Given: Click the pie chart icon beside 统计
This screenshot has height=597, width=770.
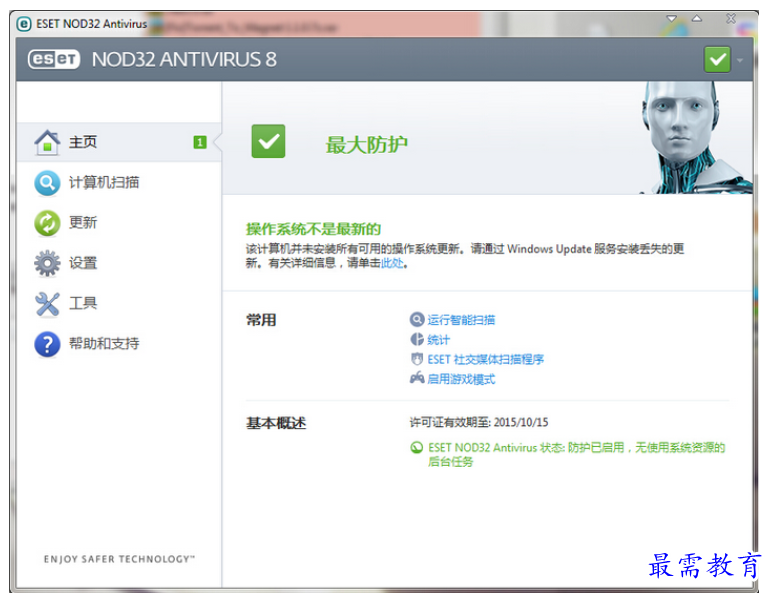Looking at the screenshot, I should (417, 339).
